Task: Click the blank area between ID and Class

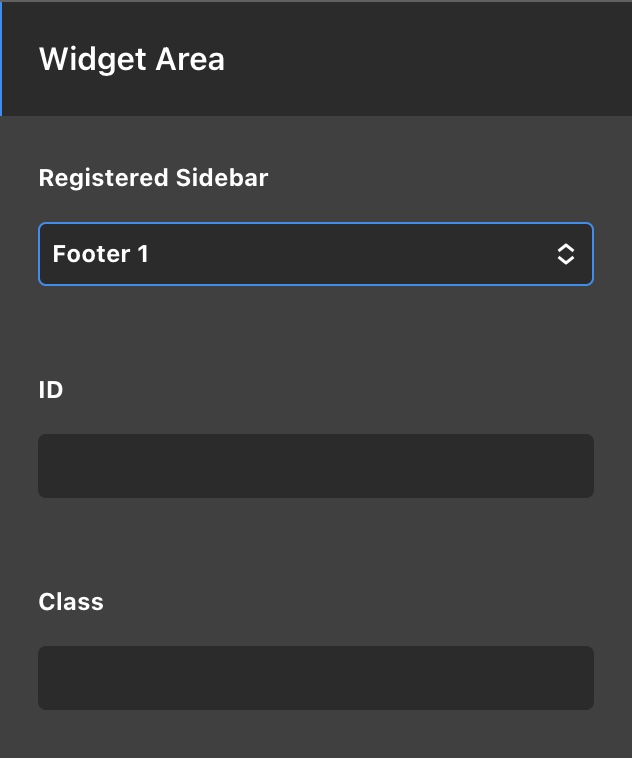Action: tap(316, 545)
